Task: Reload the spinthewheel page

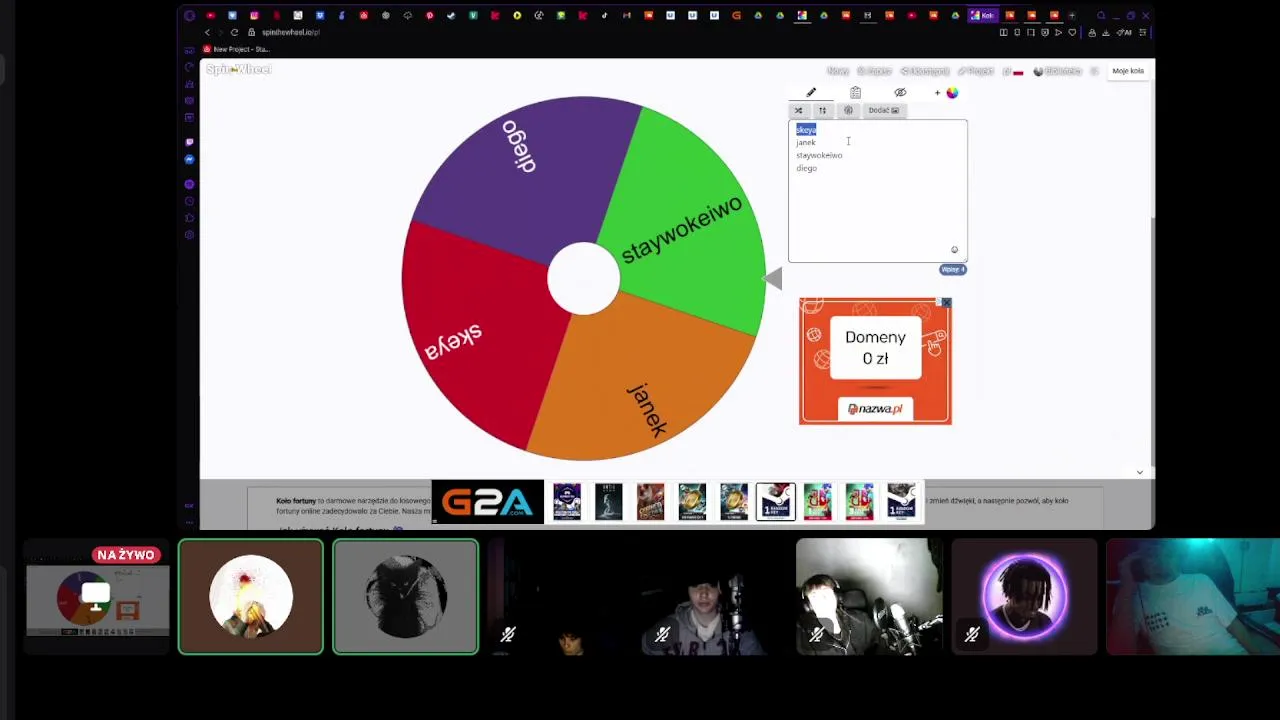Action: click(234, 32)
